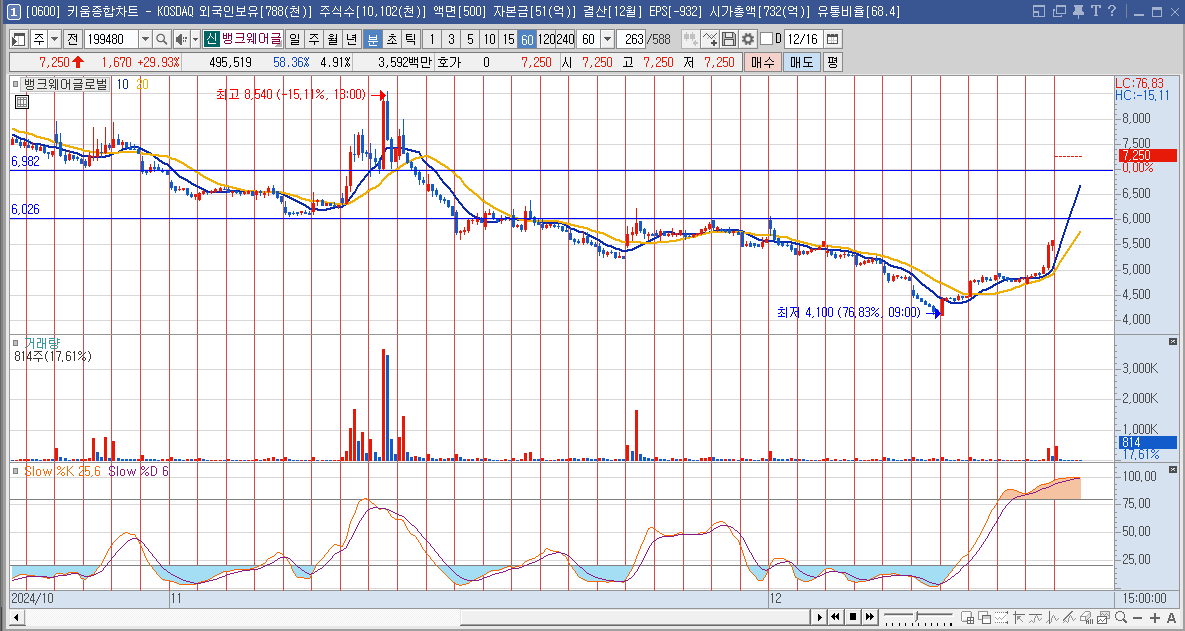Click the 199480 stock code input
This screenshot has height=631, width=1185.
[x=110, y=39]
